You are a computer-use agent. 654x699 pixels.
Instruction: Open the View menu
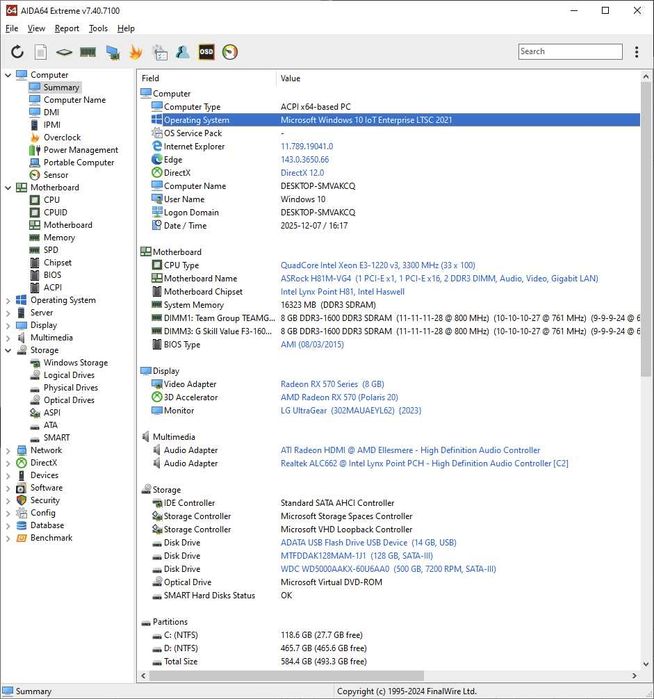[x=36, y=28]
